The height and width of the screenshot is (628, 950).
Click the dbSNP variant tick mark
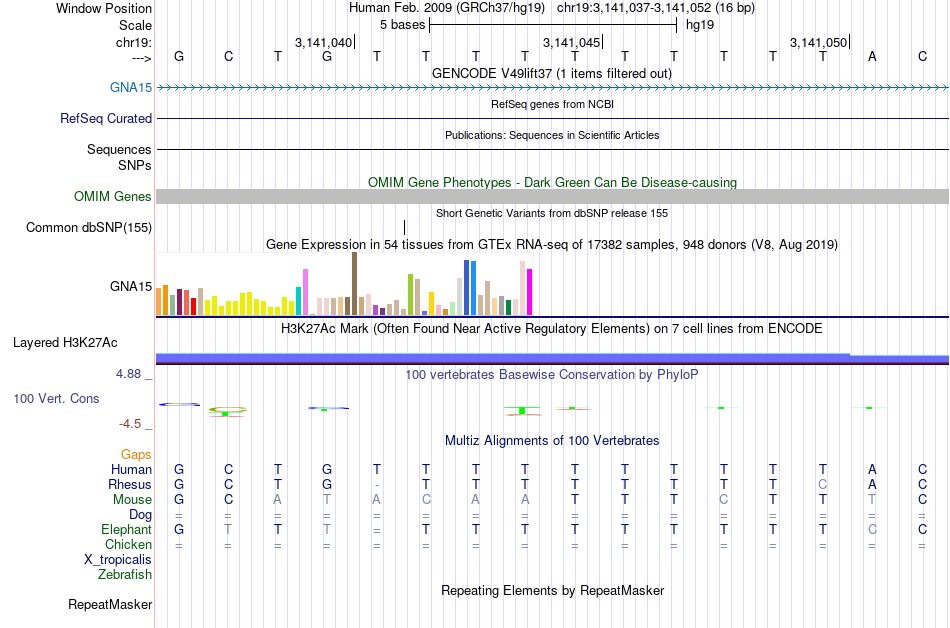(x=405, y=227)
